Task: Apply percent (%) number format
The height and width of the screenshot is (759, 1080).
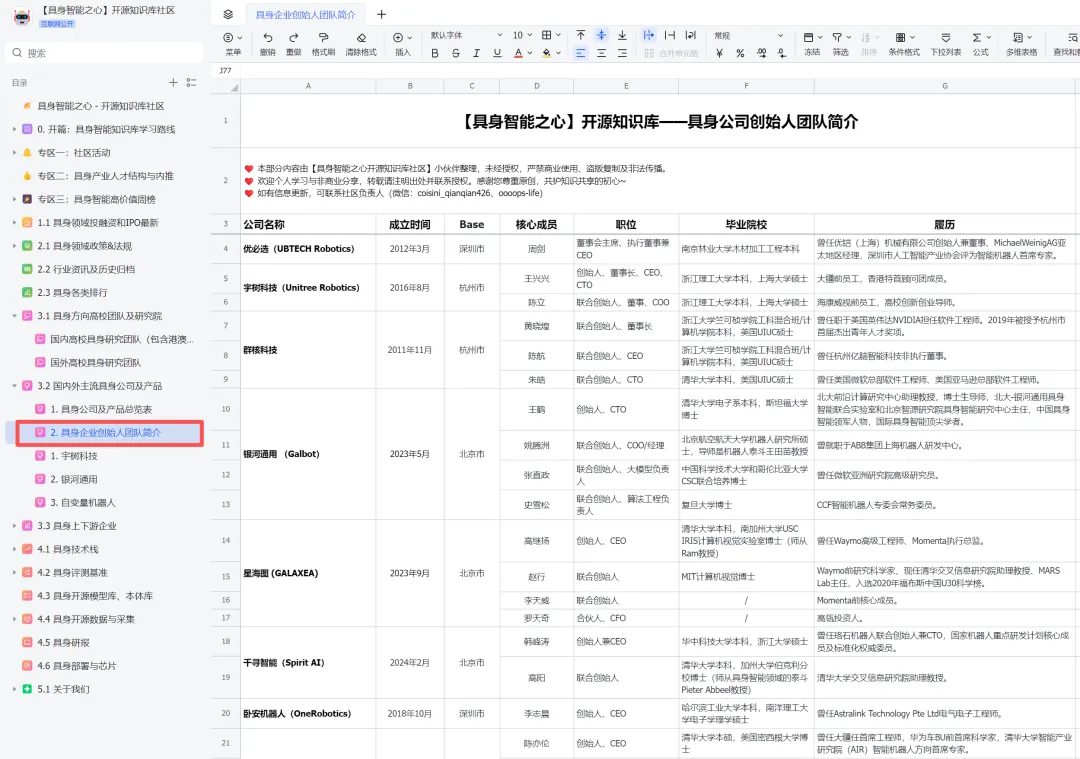Action: (x=740, y=53)
